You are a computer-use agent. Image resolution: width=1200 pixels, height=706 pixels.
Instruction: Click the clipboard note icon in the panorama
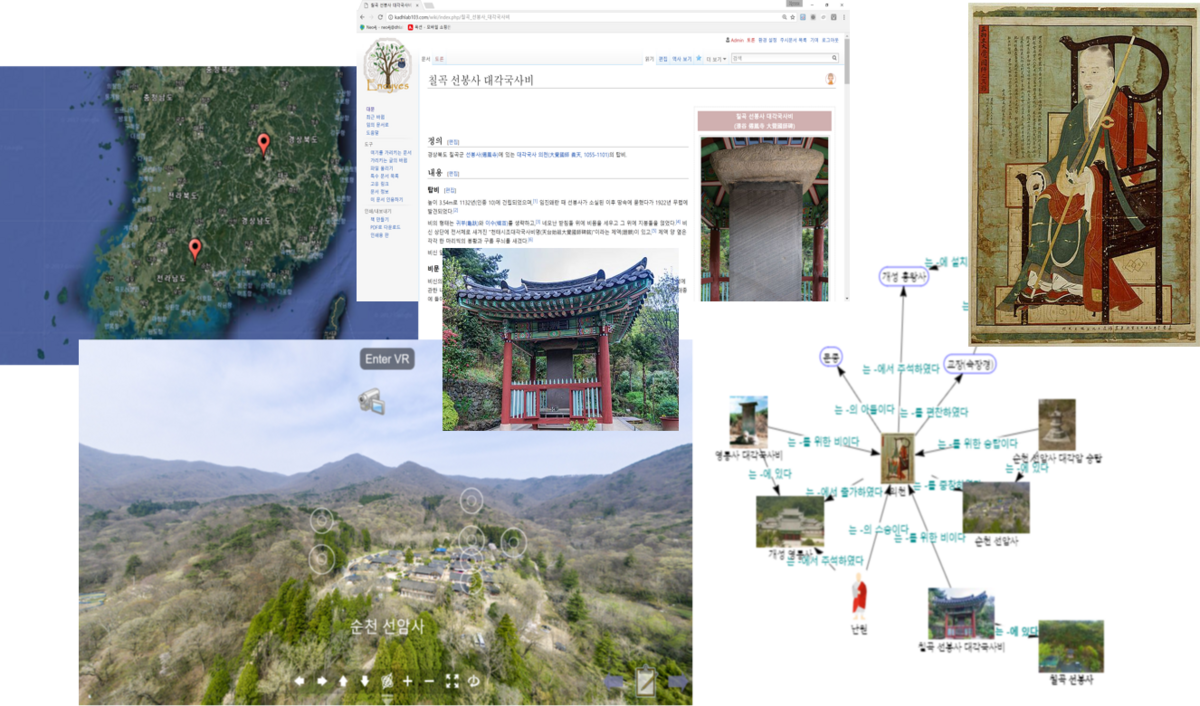pyautogui.click(x=646, y=682)
